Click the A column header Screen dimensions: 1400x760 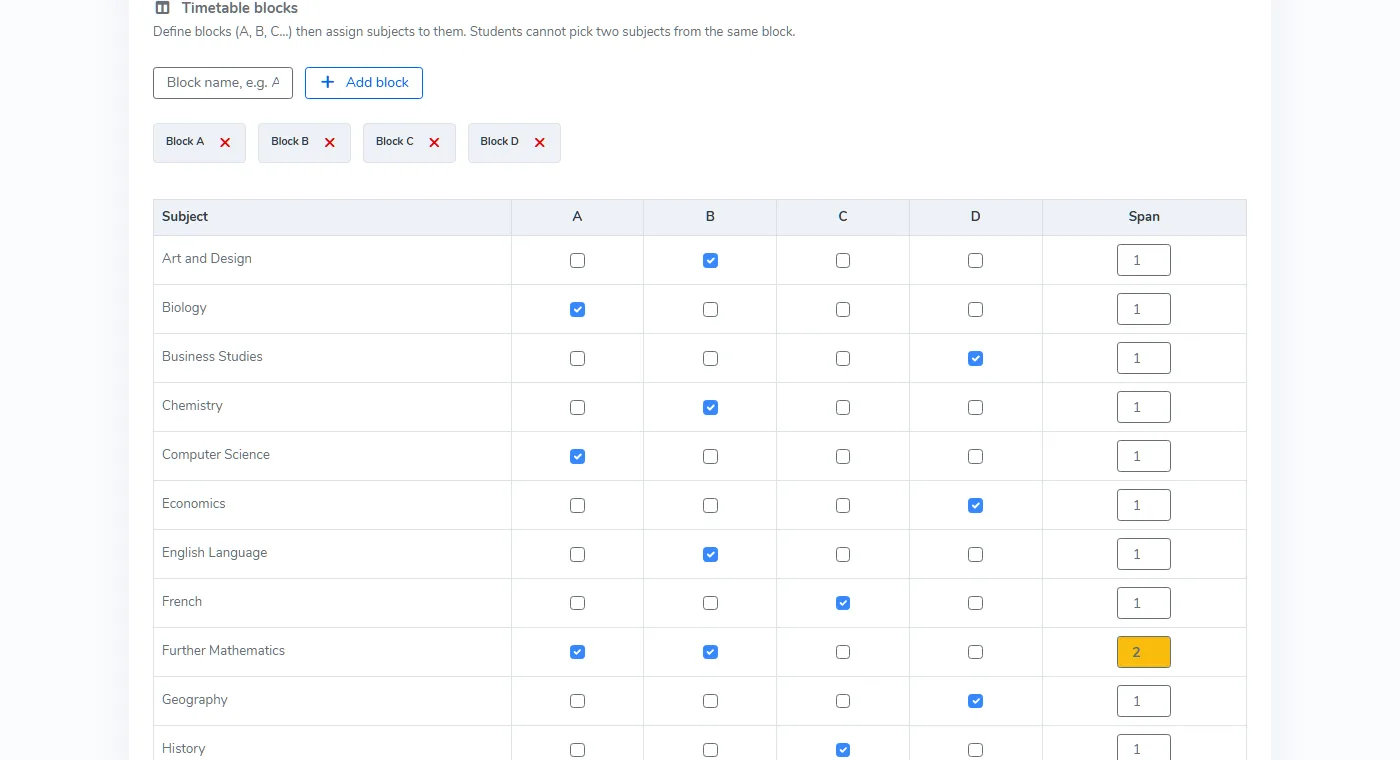pos(577,217)
